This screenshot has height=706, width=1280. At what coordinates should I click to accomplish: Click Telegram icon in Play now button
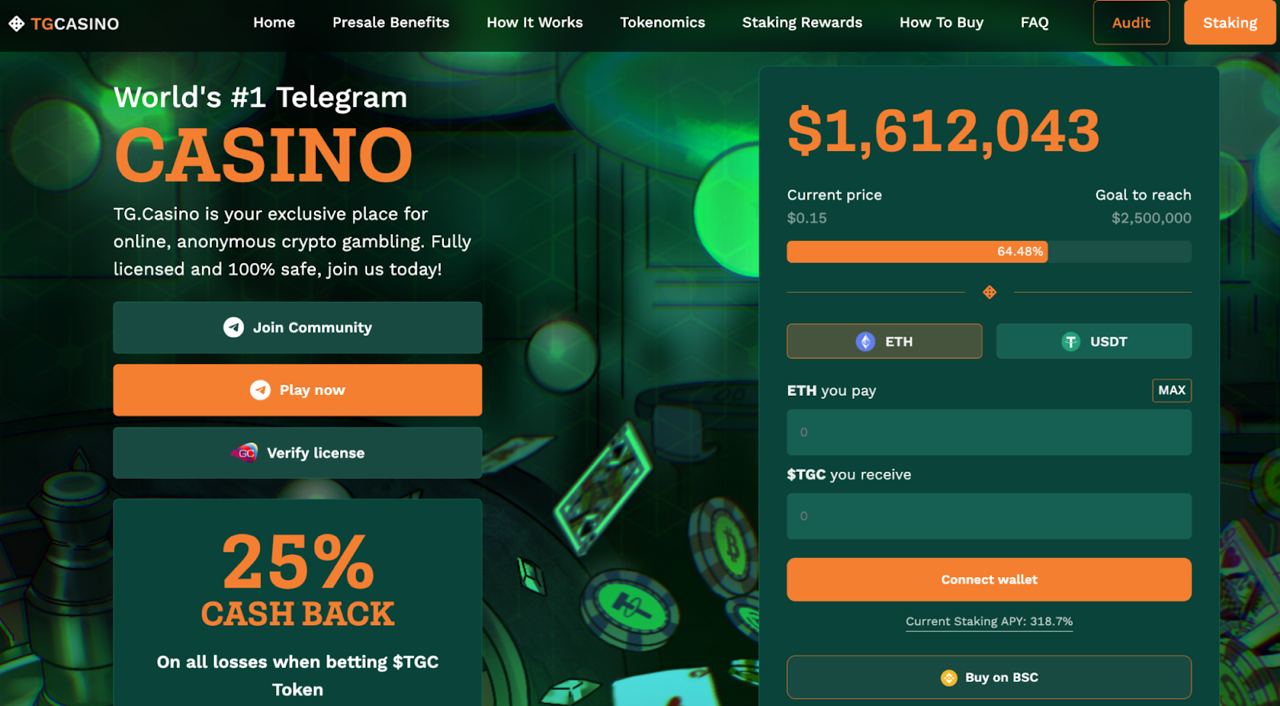(260, 390)
